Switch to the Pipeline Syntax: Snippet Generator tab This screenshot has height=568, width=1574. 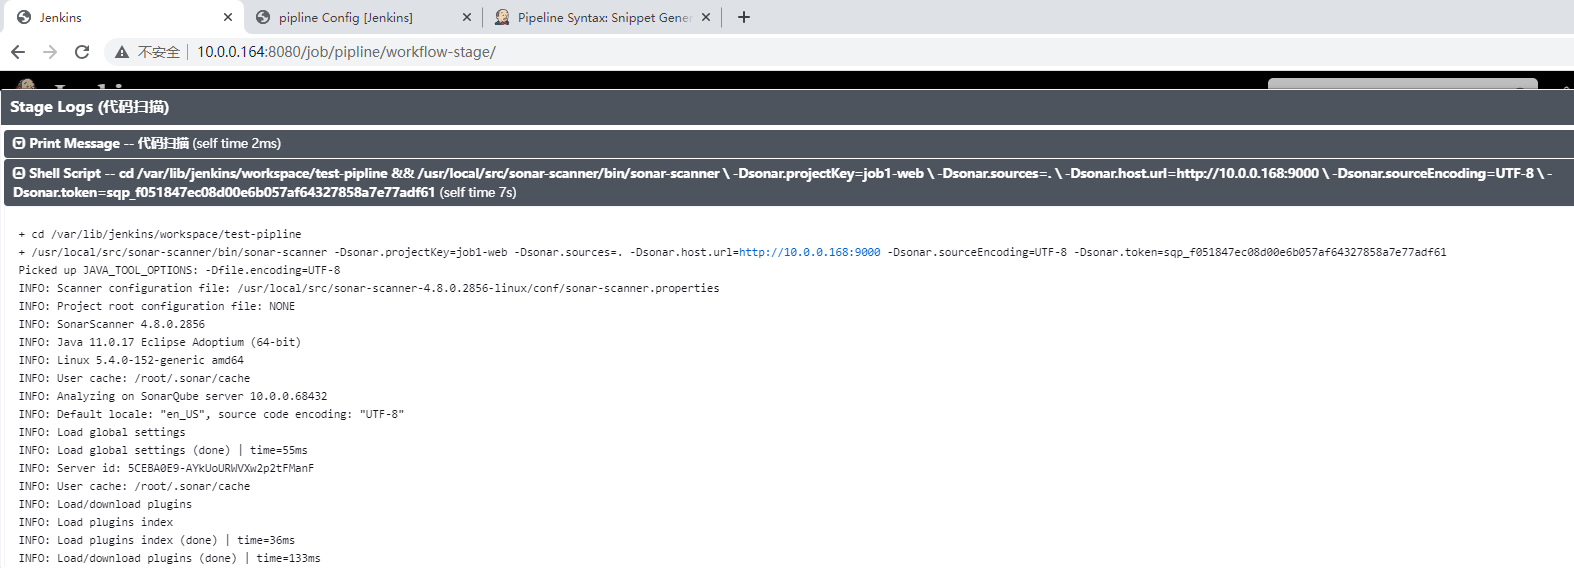pos(601,17)
